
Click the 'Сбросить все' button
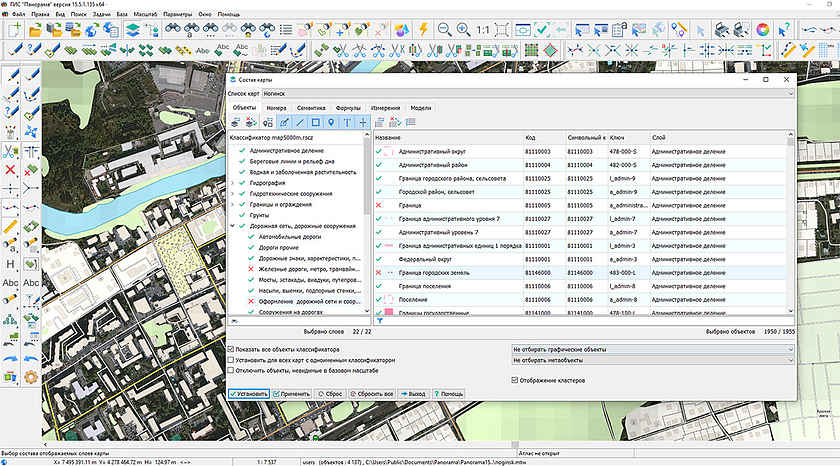click(x=374, y=394)
